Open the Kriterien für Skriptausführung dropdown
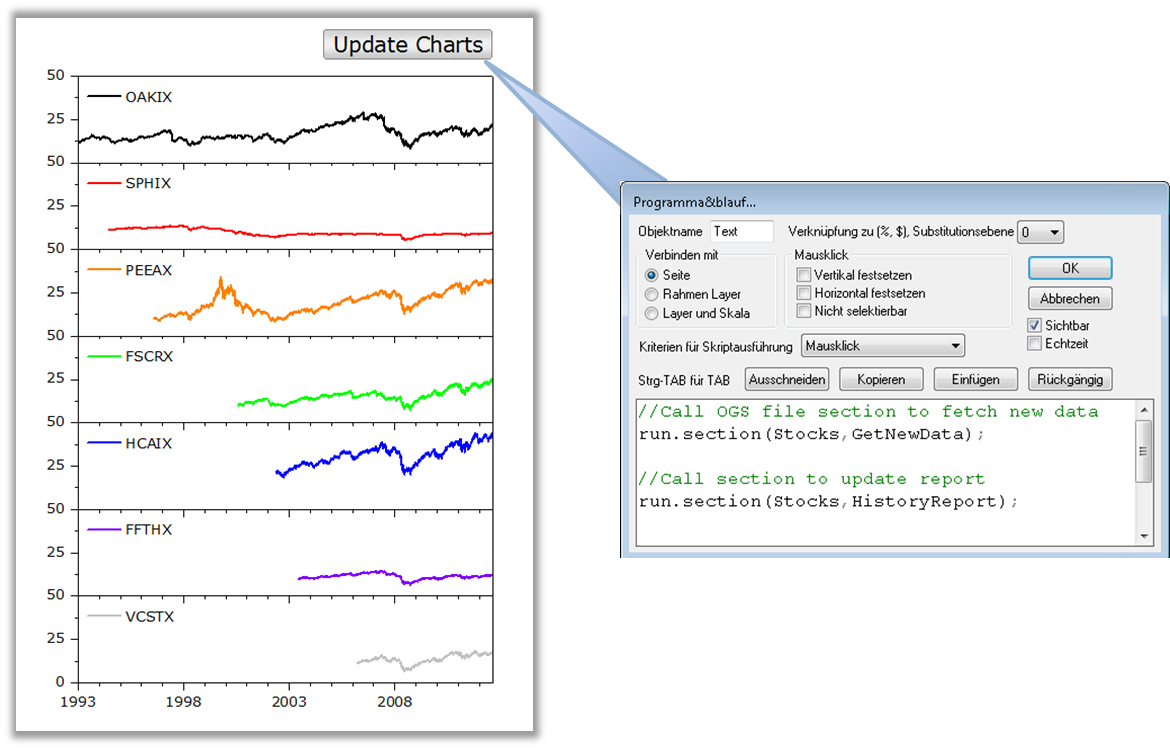Image resolution: width=1170 pixels, height=749 pixels. coord(883,346)
